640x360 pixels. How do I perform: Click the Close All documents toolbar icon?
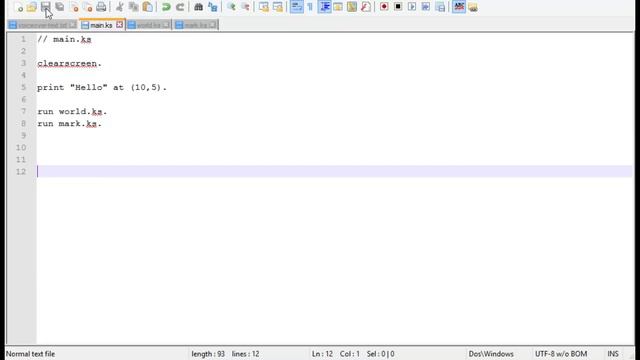(87, 7)
